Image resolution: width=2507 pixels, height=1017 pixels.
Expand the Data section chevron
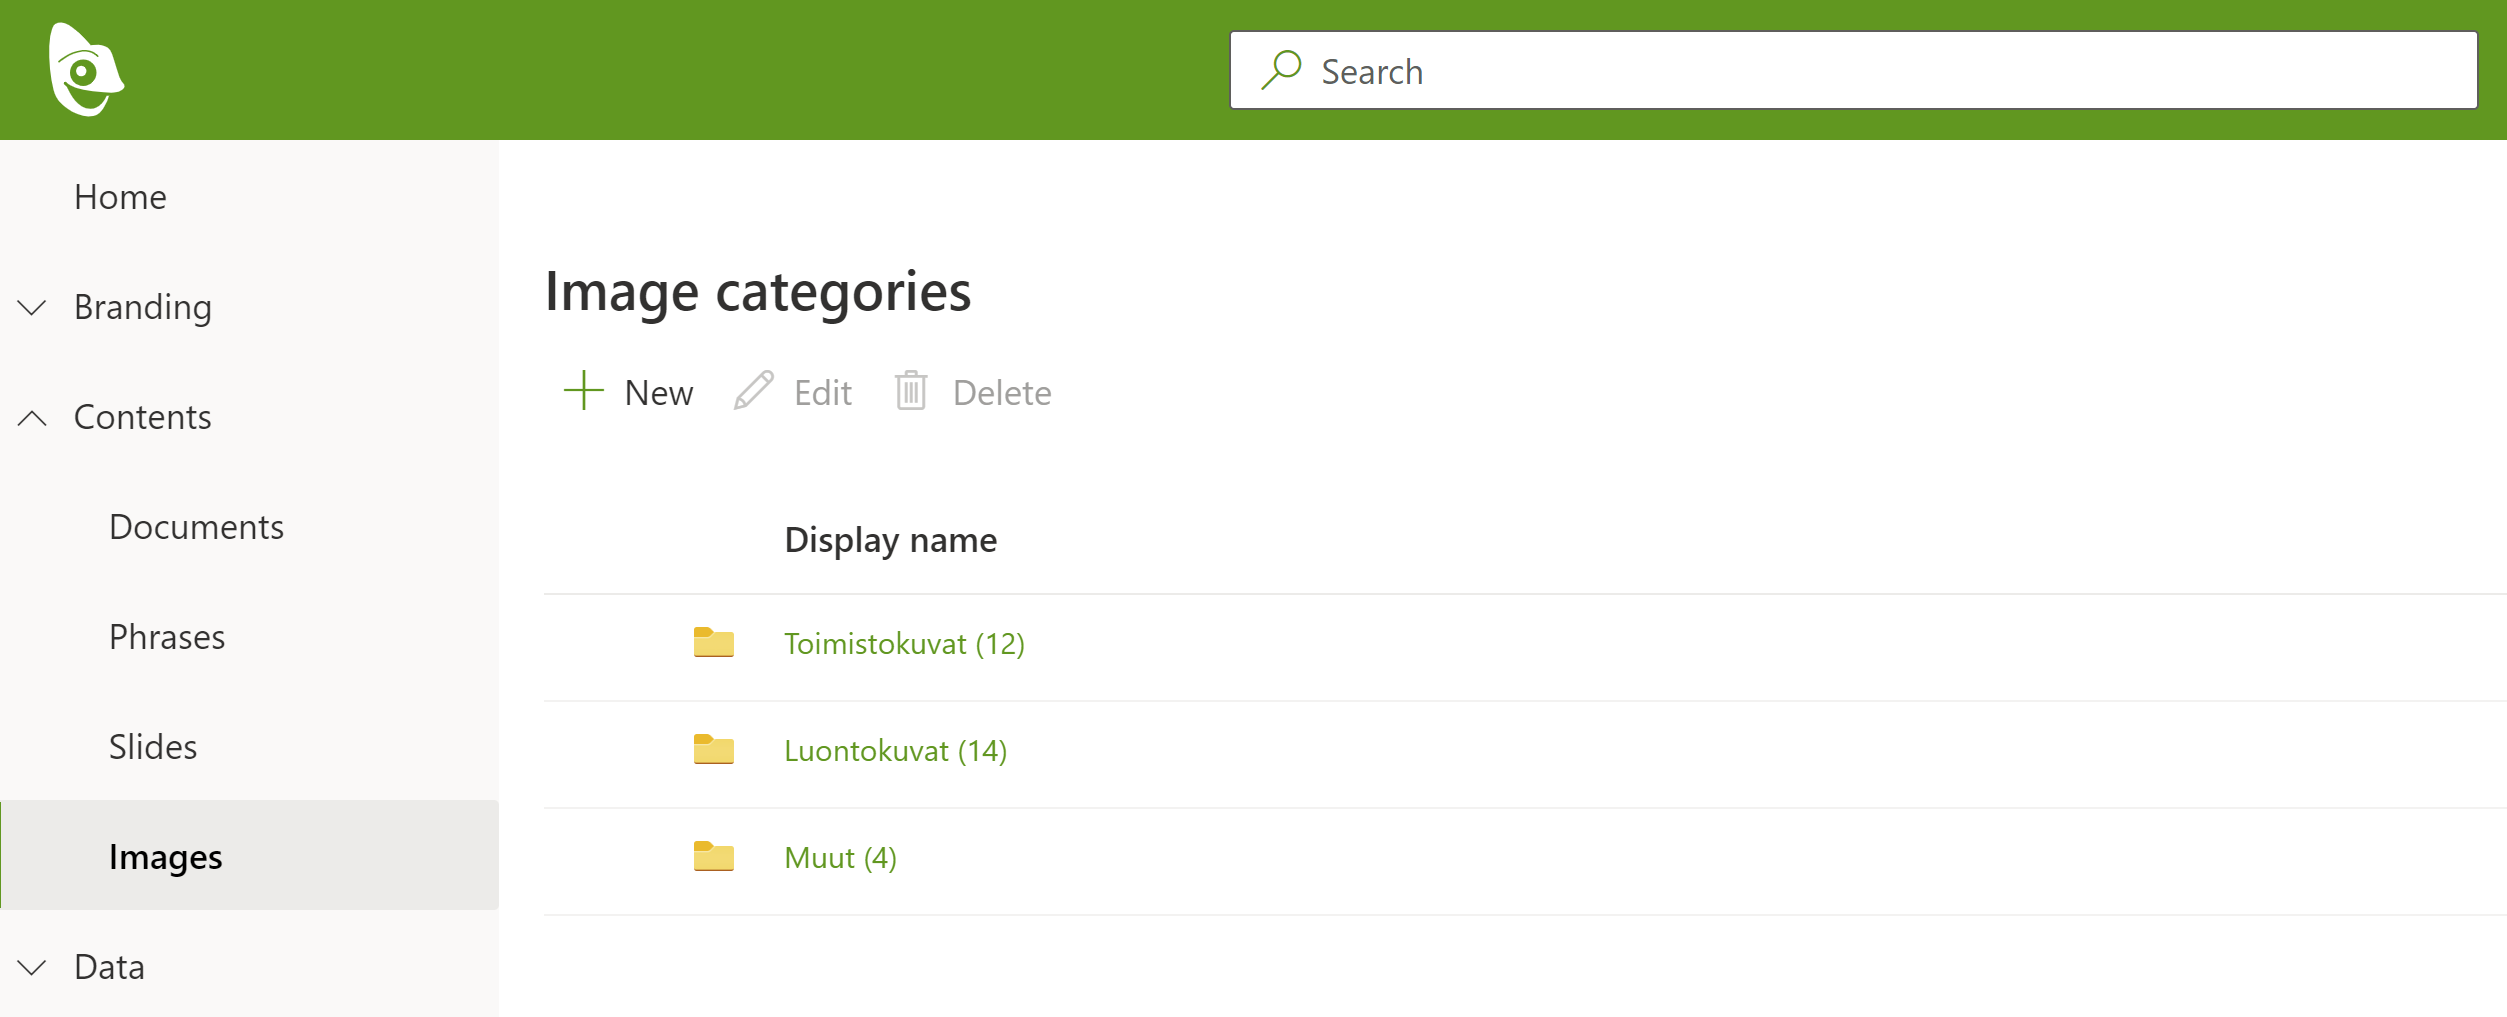point(33,967)
